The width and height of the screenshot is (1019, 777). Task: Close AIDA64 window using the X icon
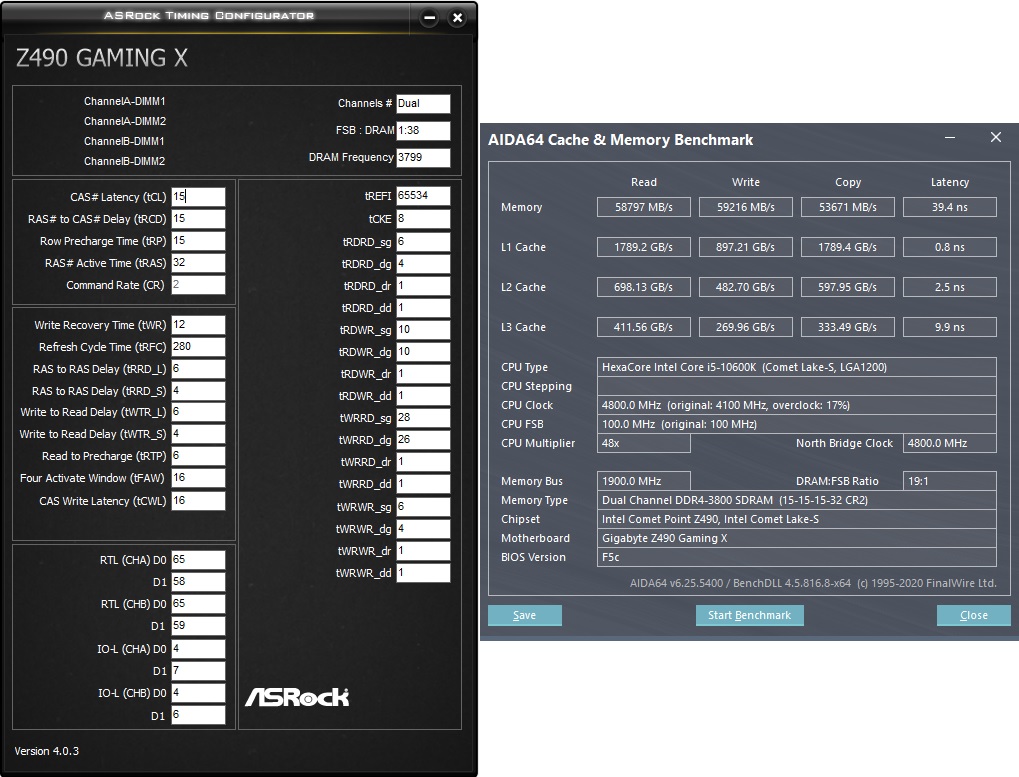click(x=996, y=137)
